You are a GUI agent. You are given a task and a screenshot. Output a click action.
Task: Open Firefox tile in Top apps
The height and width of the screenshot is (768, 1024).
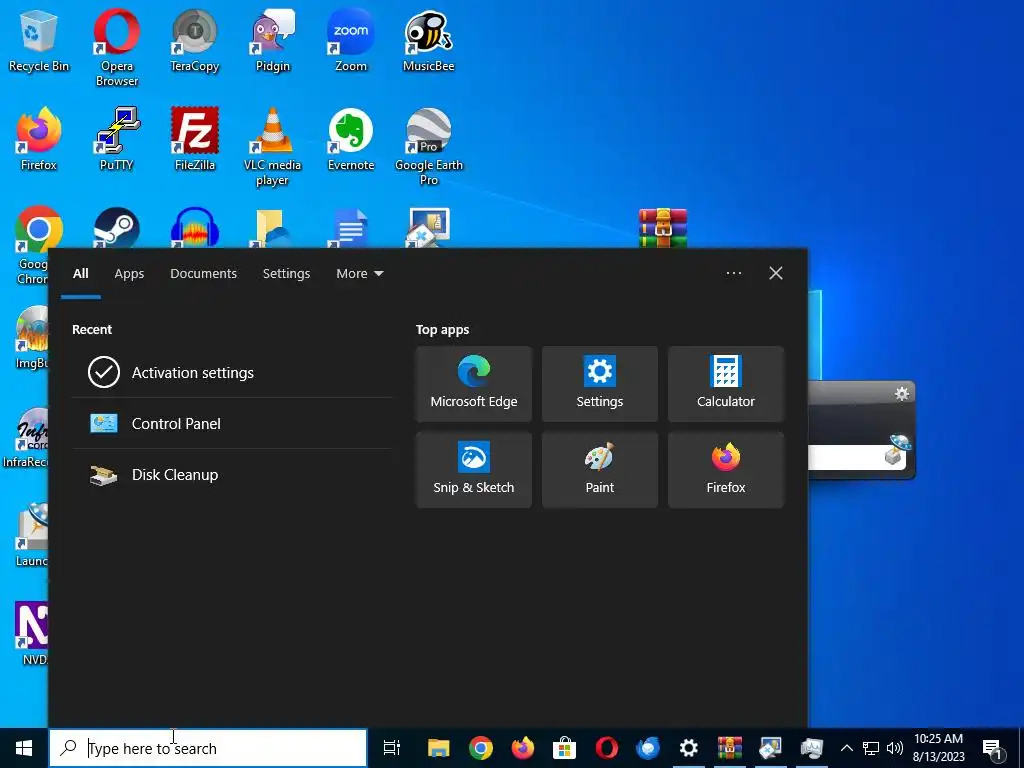(726, 470)
